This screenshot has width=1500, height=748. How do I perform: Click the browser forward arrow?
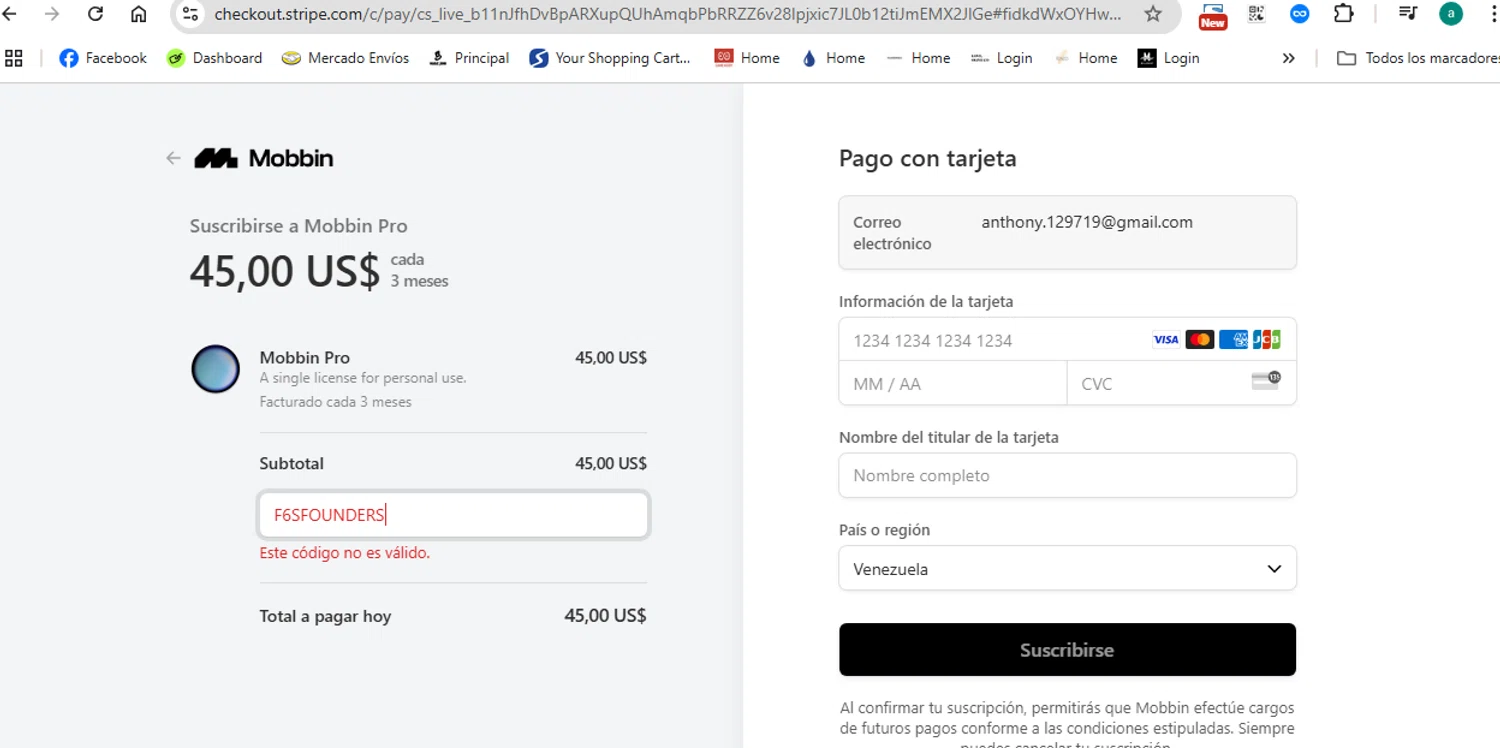[x=52, y=14]
